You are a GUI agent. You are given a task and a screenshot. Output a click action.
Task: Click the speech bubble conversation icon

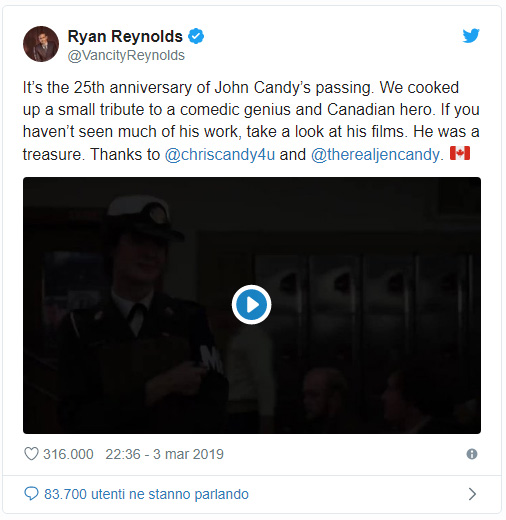pyautogui.click(x=31, y=494)
